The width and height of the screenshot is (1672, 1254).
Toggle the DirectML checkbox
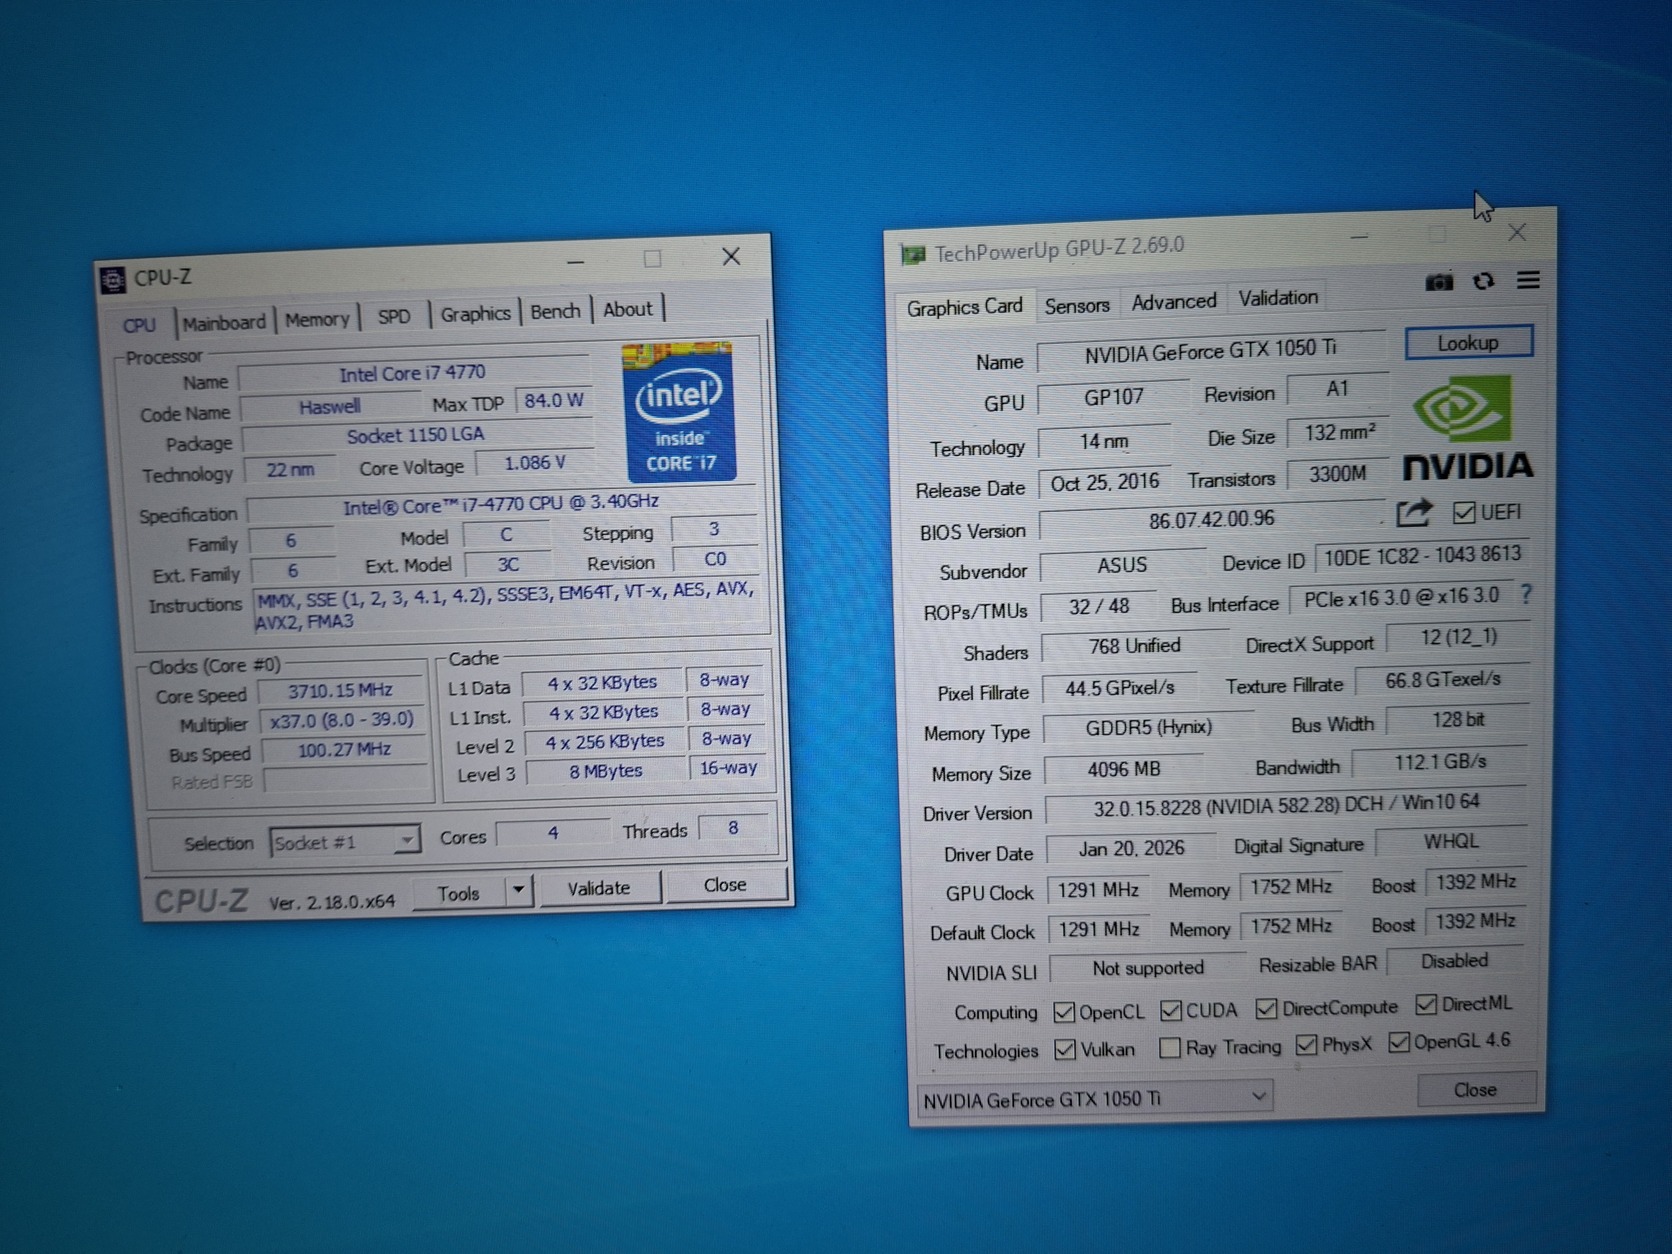pyautogui.click(x=1426, y=1004)
